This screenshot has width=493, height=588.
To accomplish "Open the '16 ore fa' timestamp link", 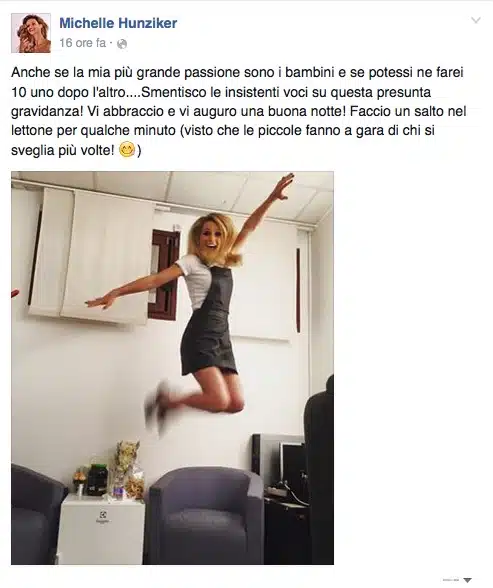I will 82,43.
